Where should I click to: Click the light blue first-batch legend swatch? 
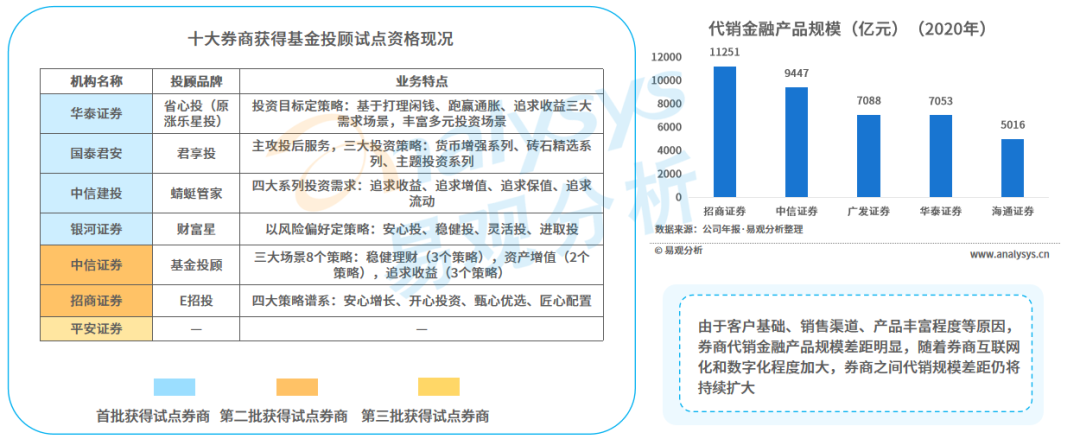coord(174,387)
